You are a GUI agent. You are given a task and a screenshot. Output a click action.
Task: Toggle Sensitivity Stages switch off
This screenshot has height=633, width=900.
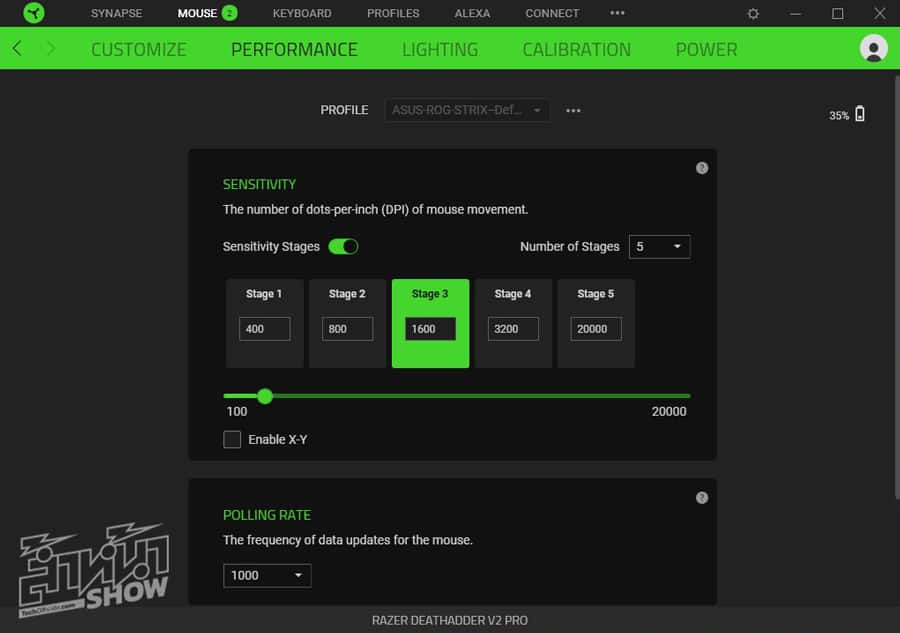pos(343,246)
